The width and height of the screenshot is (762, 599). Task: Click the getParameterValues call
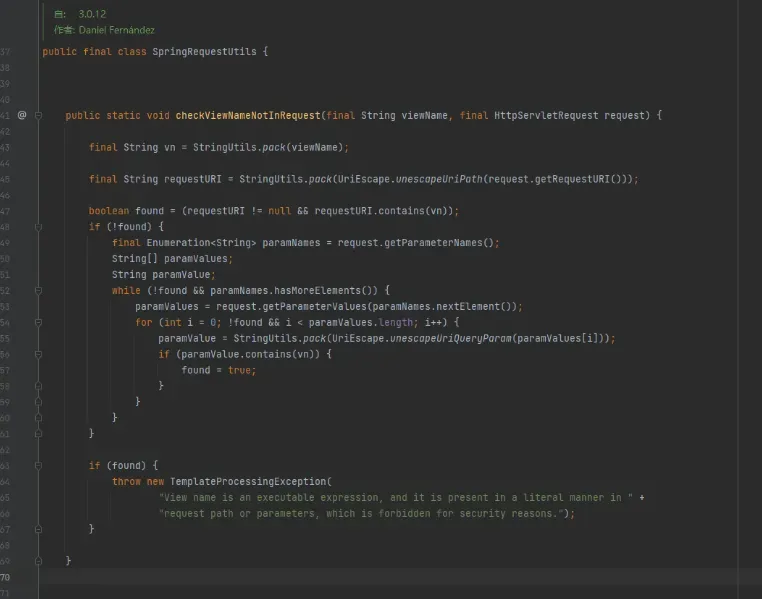[314, 307]
